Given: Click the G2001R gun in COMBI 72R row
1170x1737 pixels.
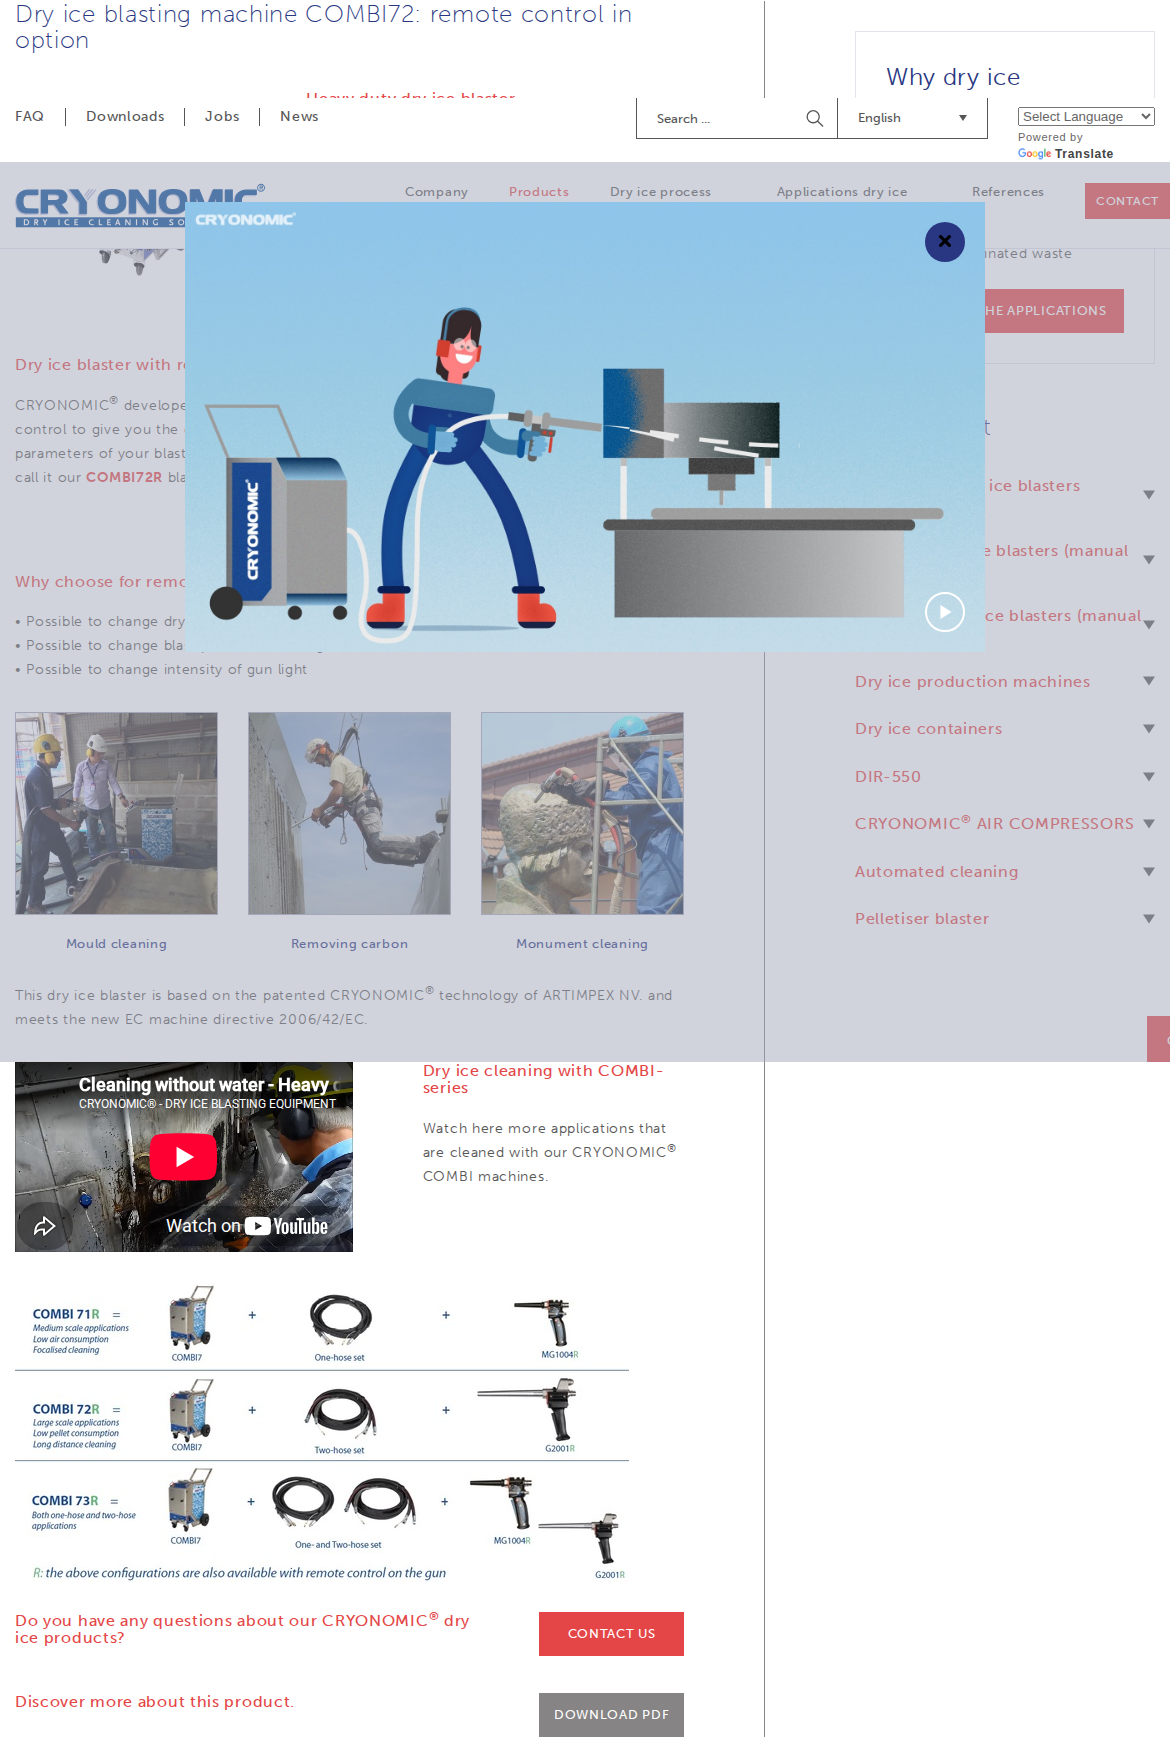Looking at the screenshot, I should [x=529, y=1408].
